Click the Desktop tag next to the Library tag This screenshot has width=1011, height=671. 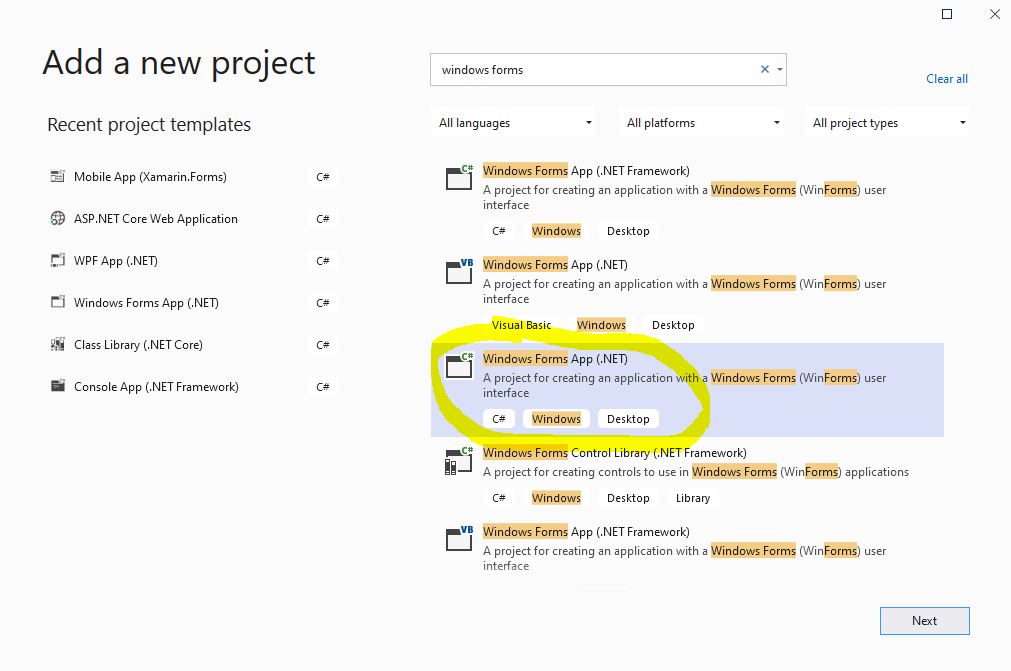click(x=628, y=498)
